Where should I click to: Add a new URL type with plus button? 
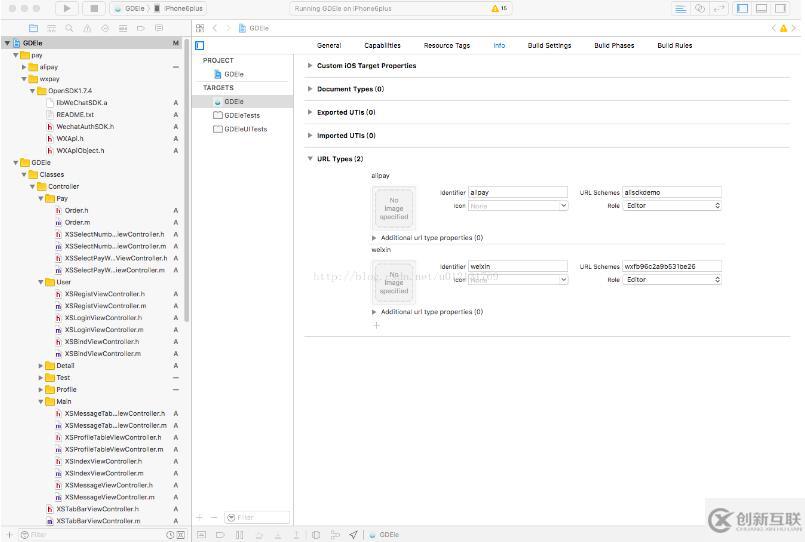(x=376, y=325)
